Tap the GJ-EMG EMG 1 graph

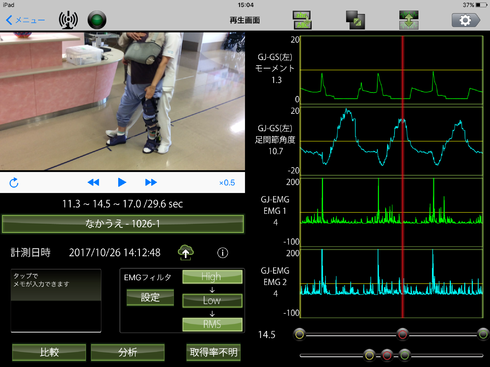(392, 212)
